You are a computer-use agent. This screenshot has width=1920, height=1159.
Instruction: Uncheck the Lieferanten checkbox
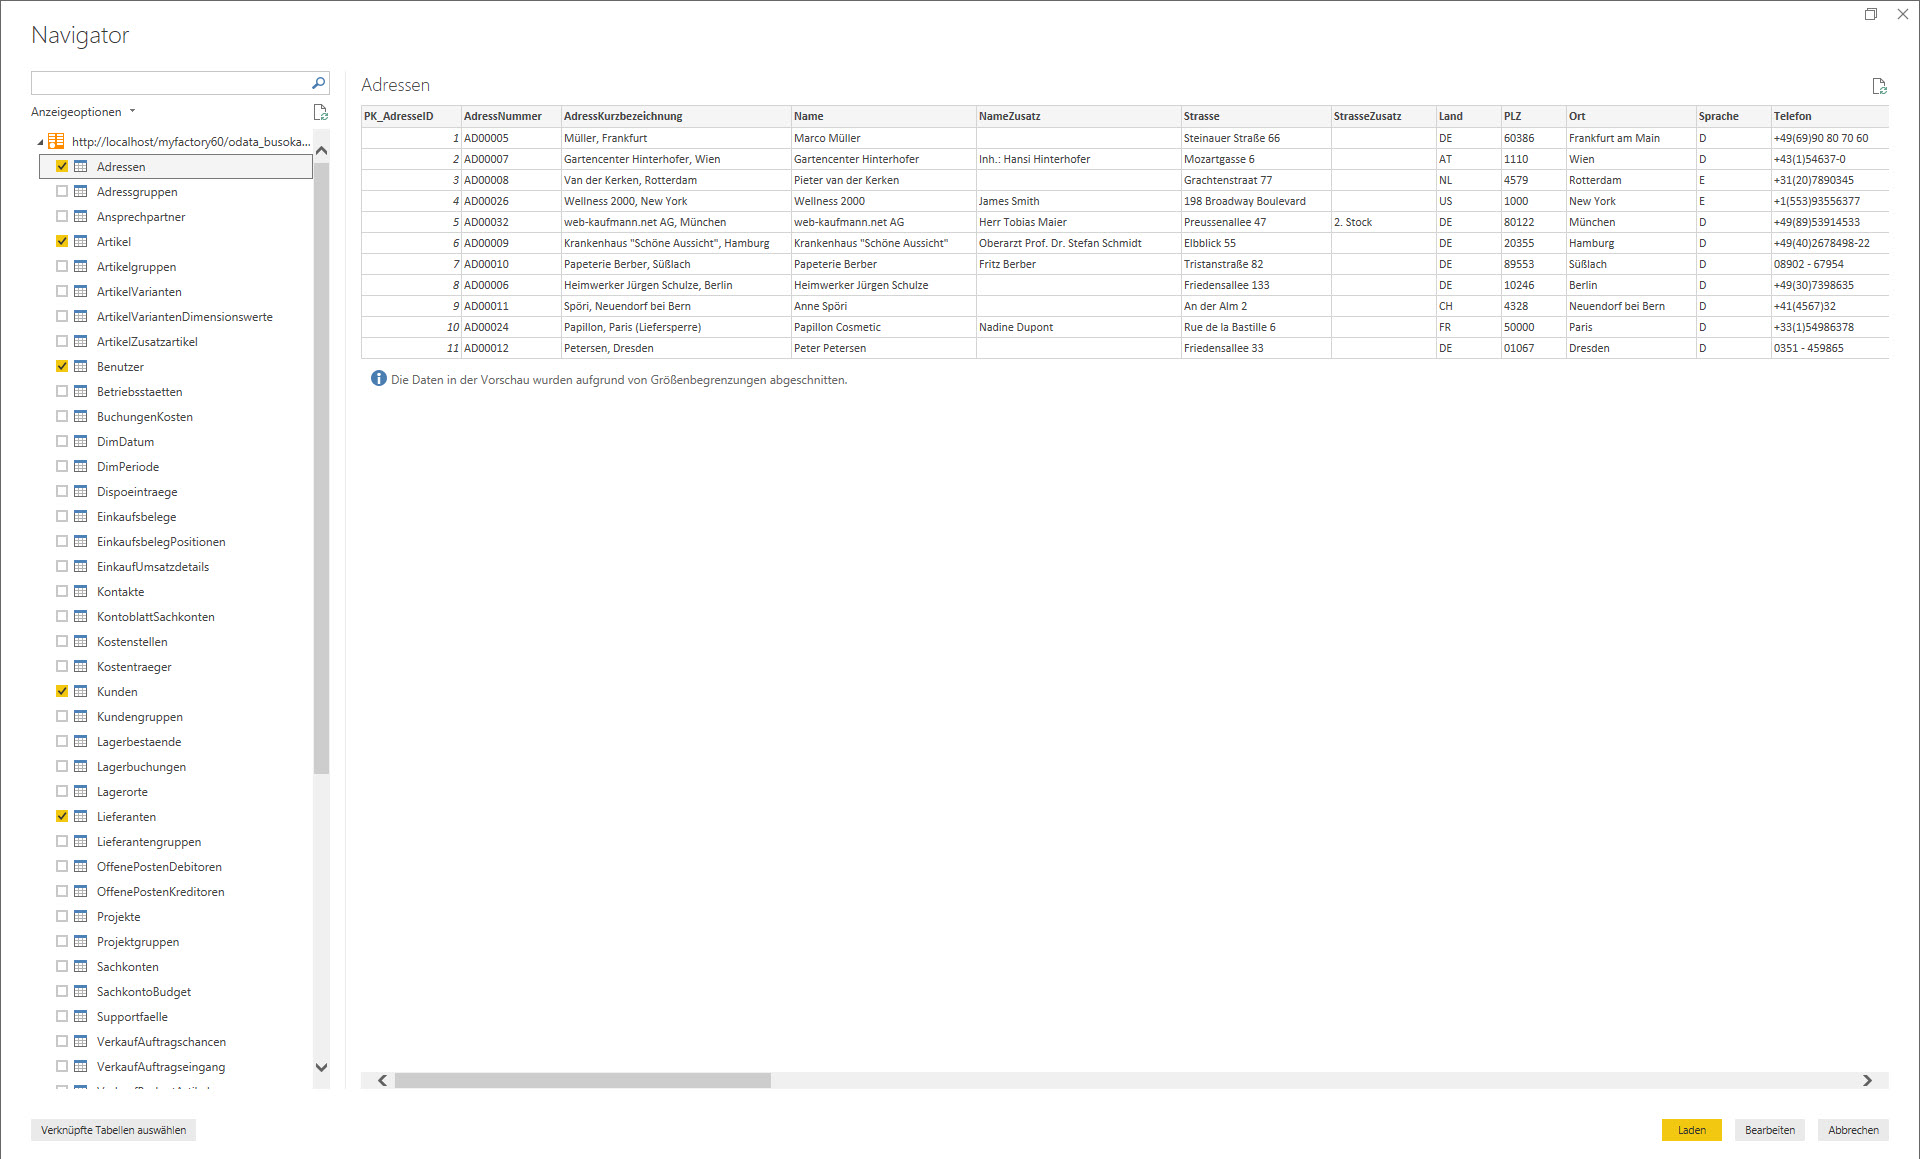point(62,817)
